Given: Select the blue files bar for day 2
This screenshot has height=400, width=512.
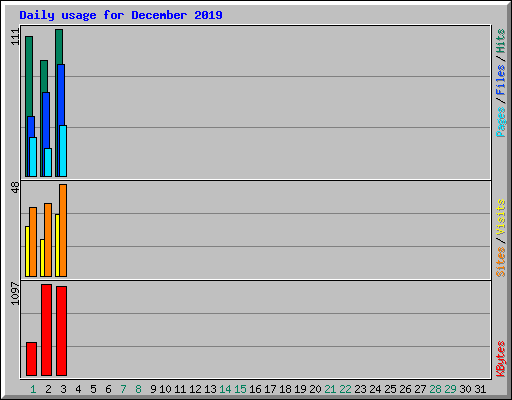Looking at the screenshot, I should point(46,120).
